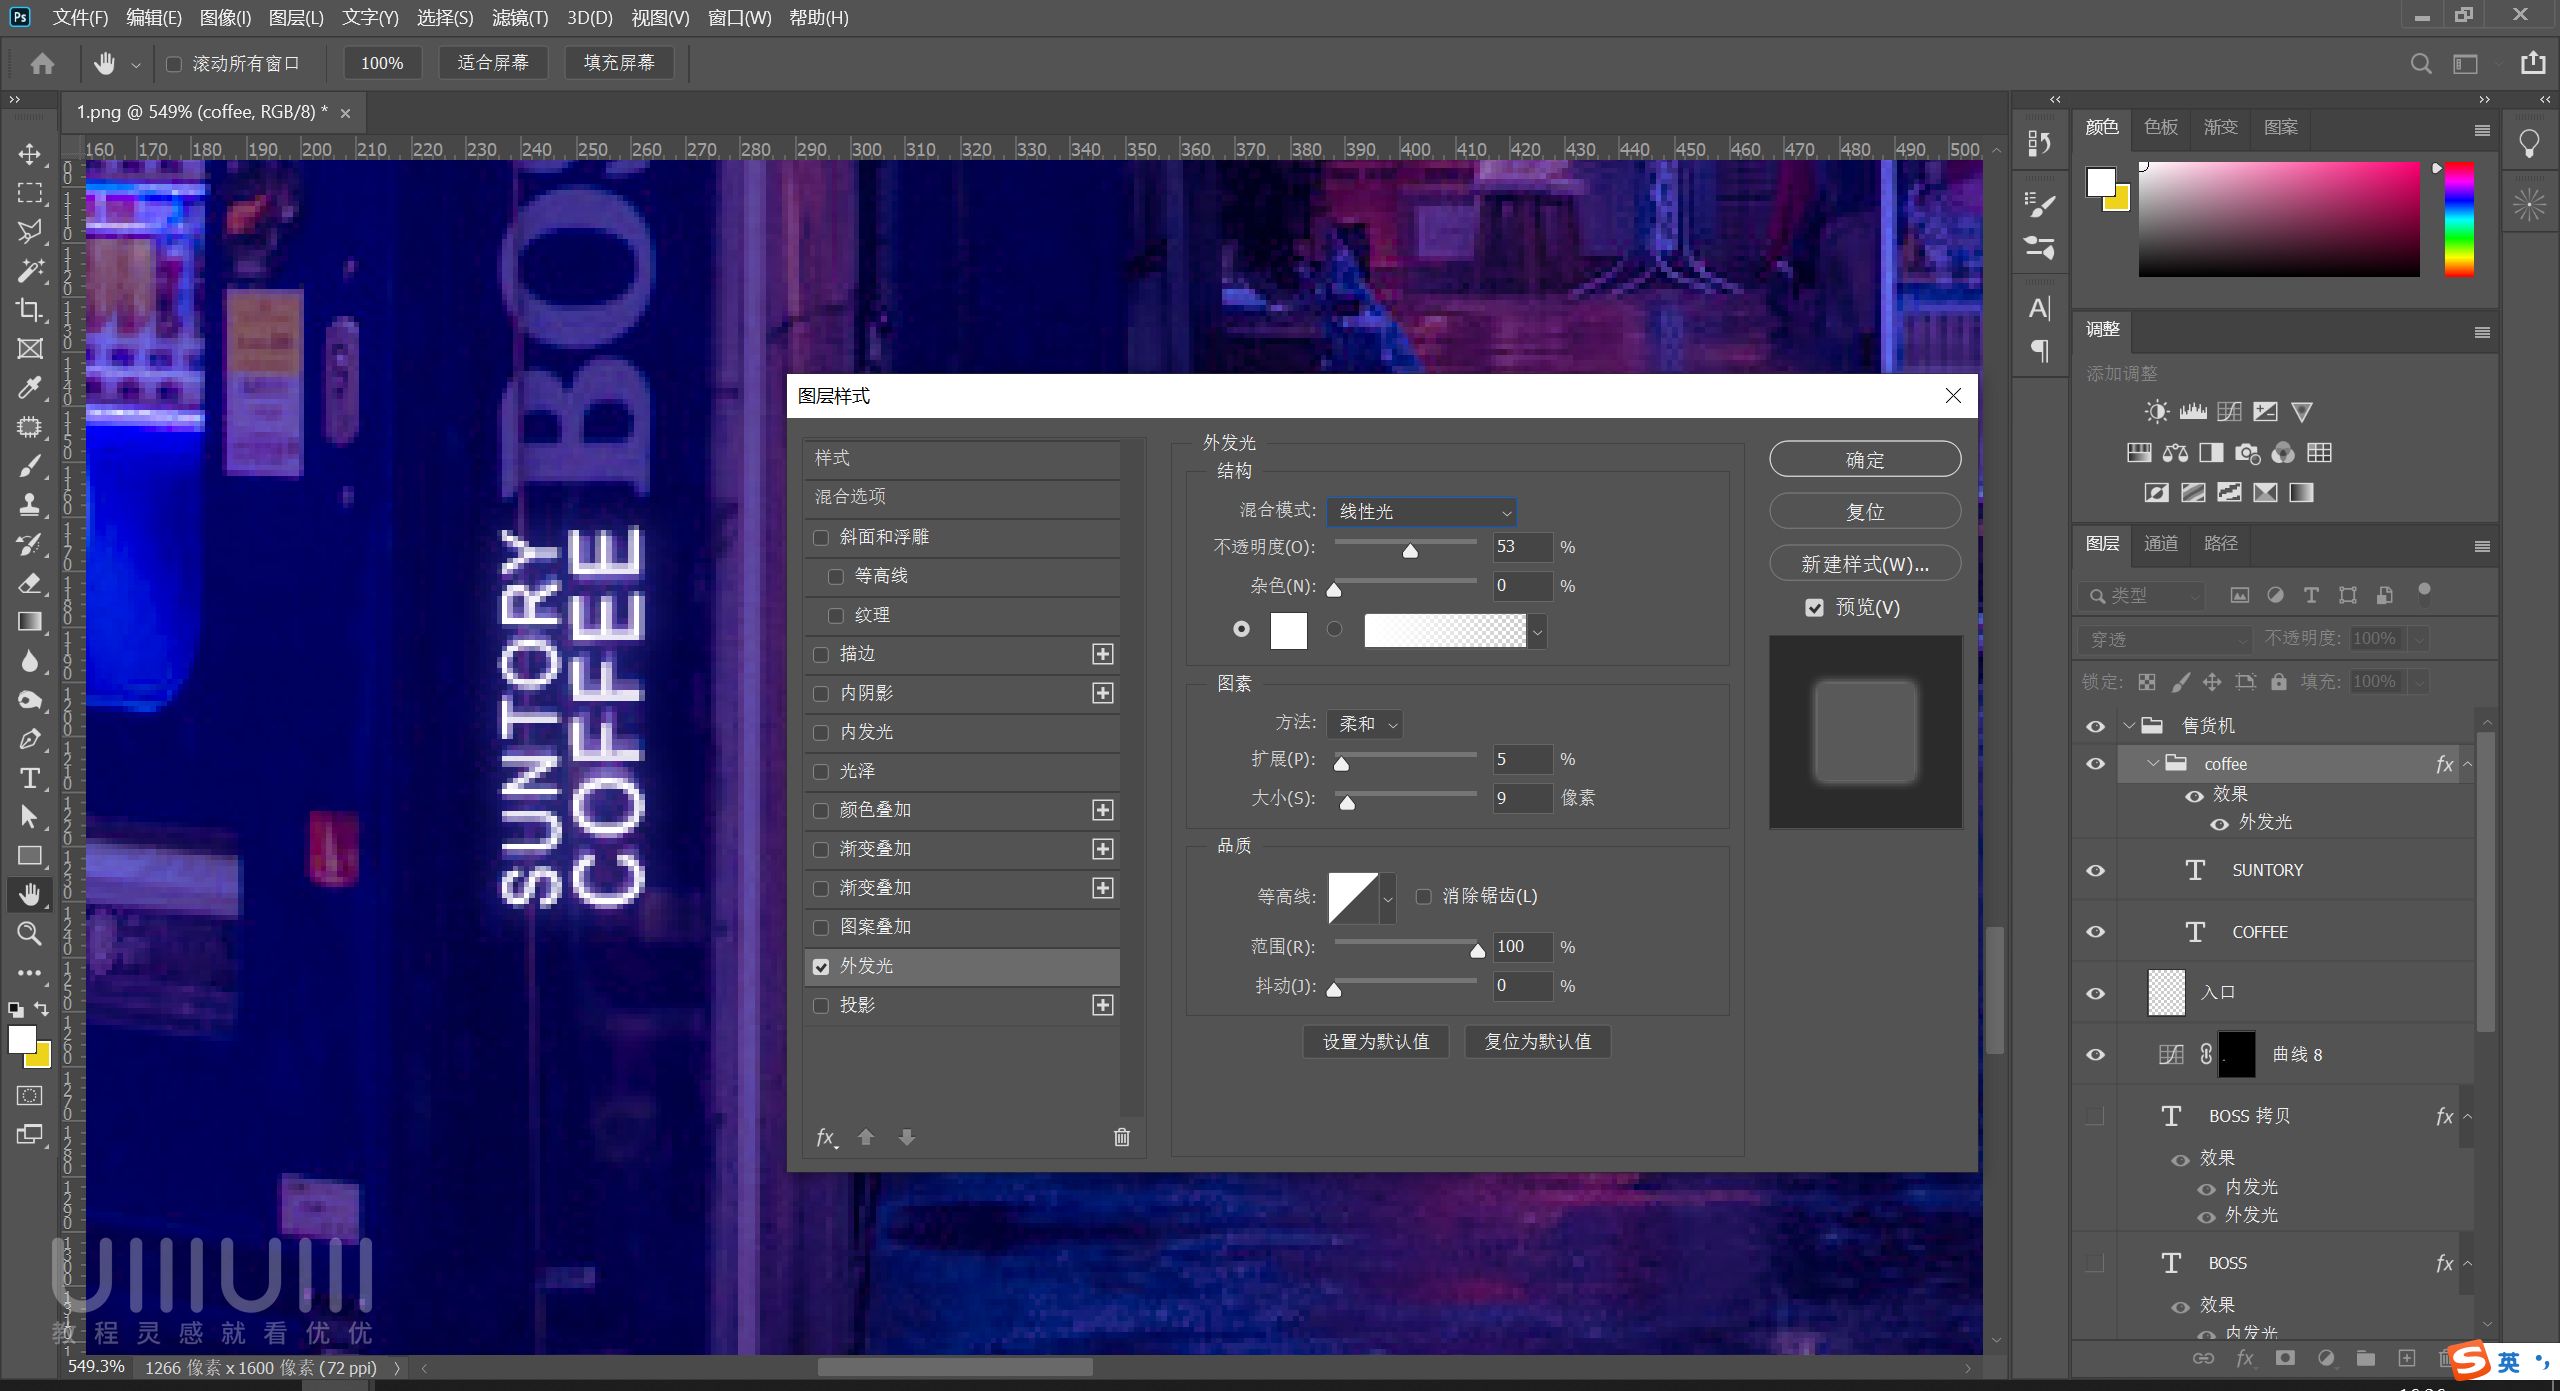Image resolution: width=2560 pixels, height=1391 pixels.
Task: Add another Stroke effect with plus icon
Action: click(x=1102, y=654)
